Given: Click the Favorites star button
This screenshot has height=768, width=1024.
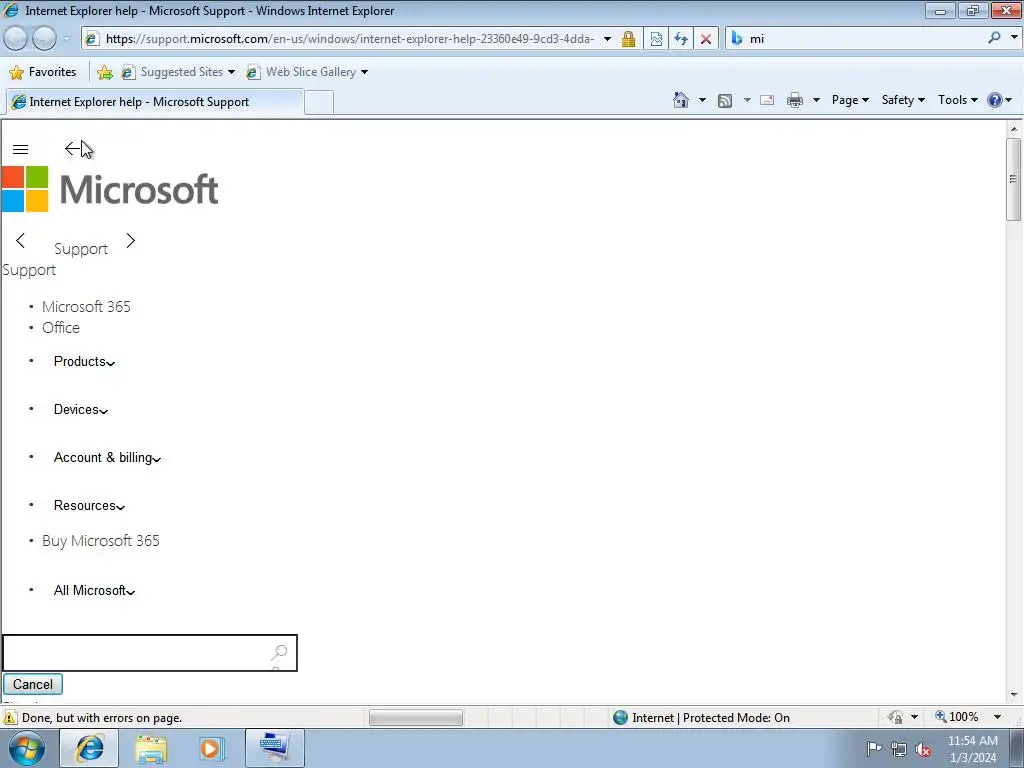Looking at the screenshot, I should click(43, 72).
